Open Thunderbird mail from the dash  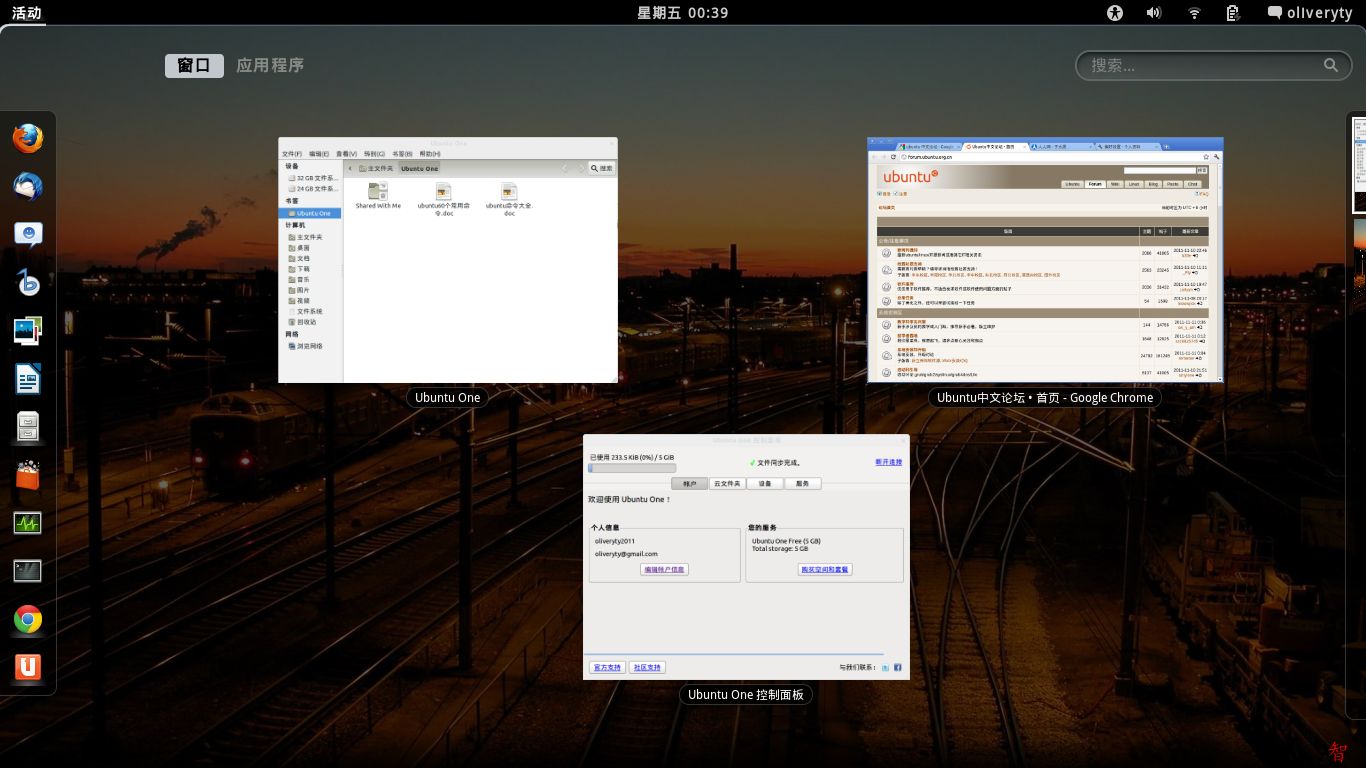click(28, 186)
